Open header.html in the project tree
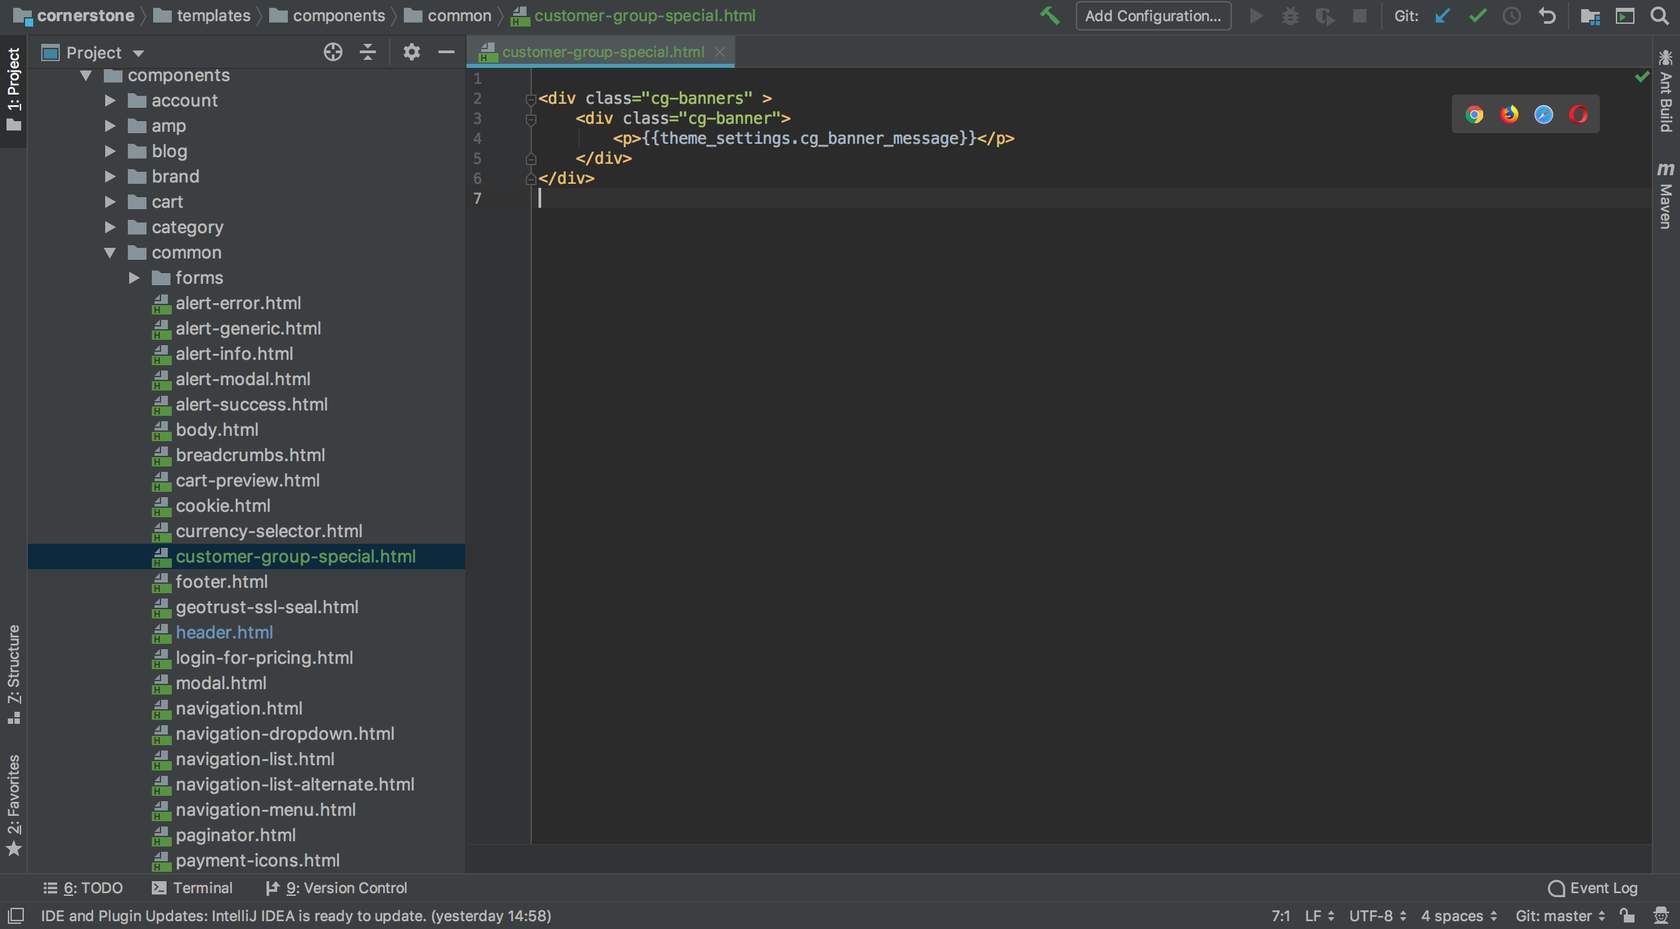The image size is (1680, 929). 224,633
